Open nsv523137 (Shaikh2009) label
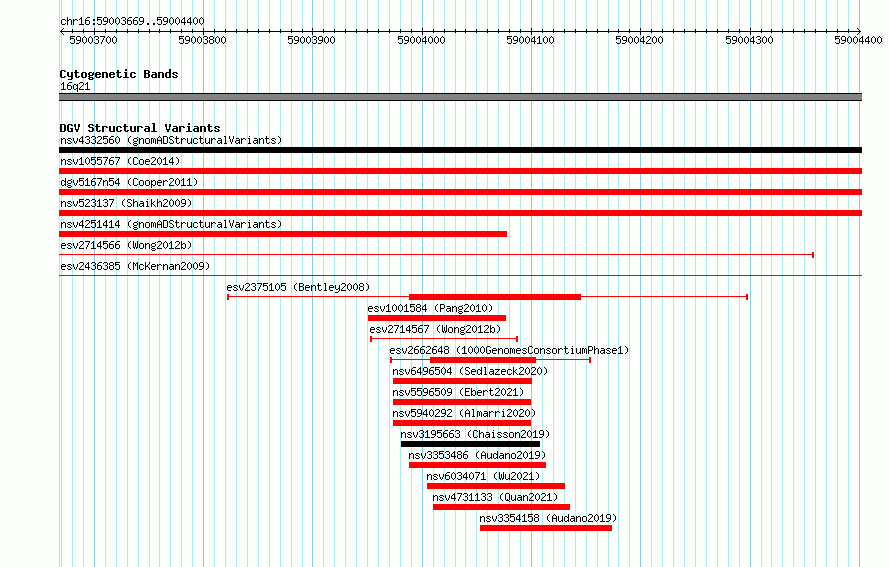Image resolution: width=890 pixels, height=567 pixels. pos(126,203)
